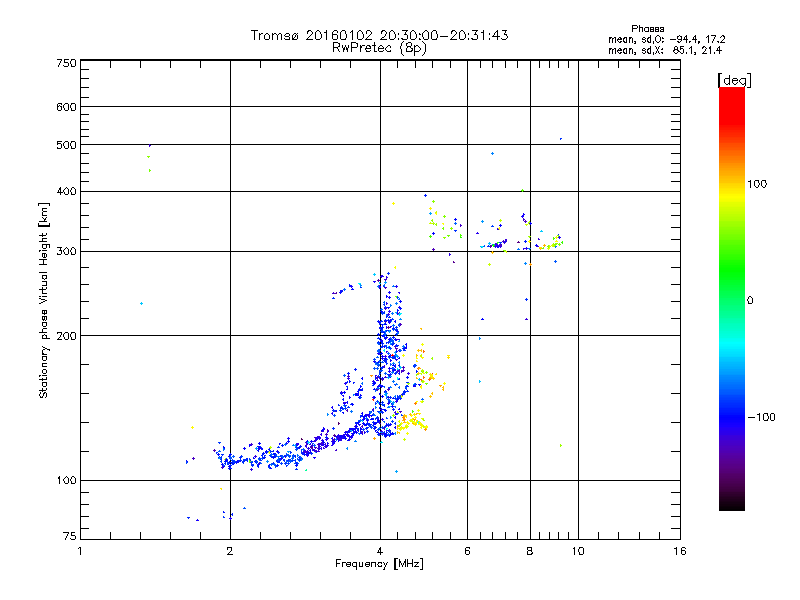Click the "400" height axis label
800x600 pixels.
66,192
